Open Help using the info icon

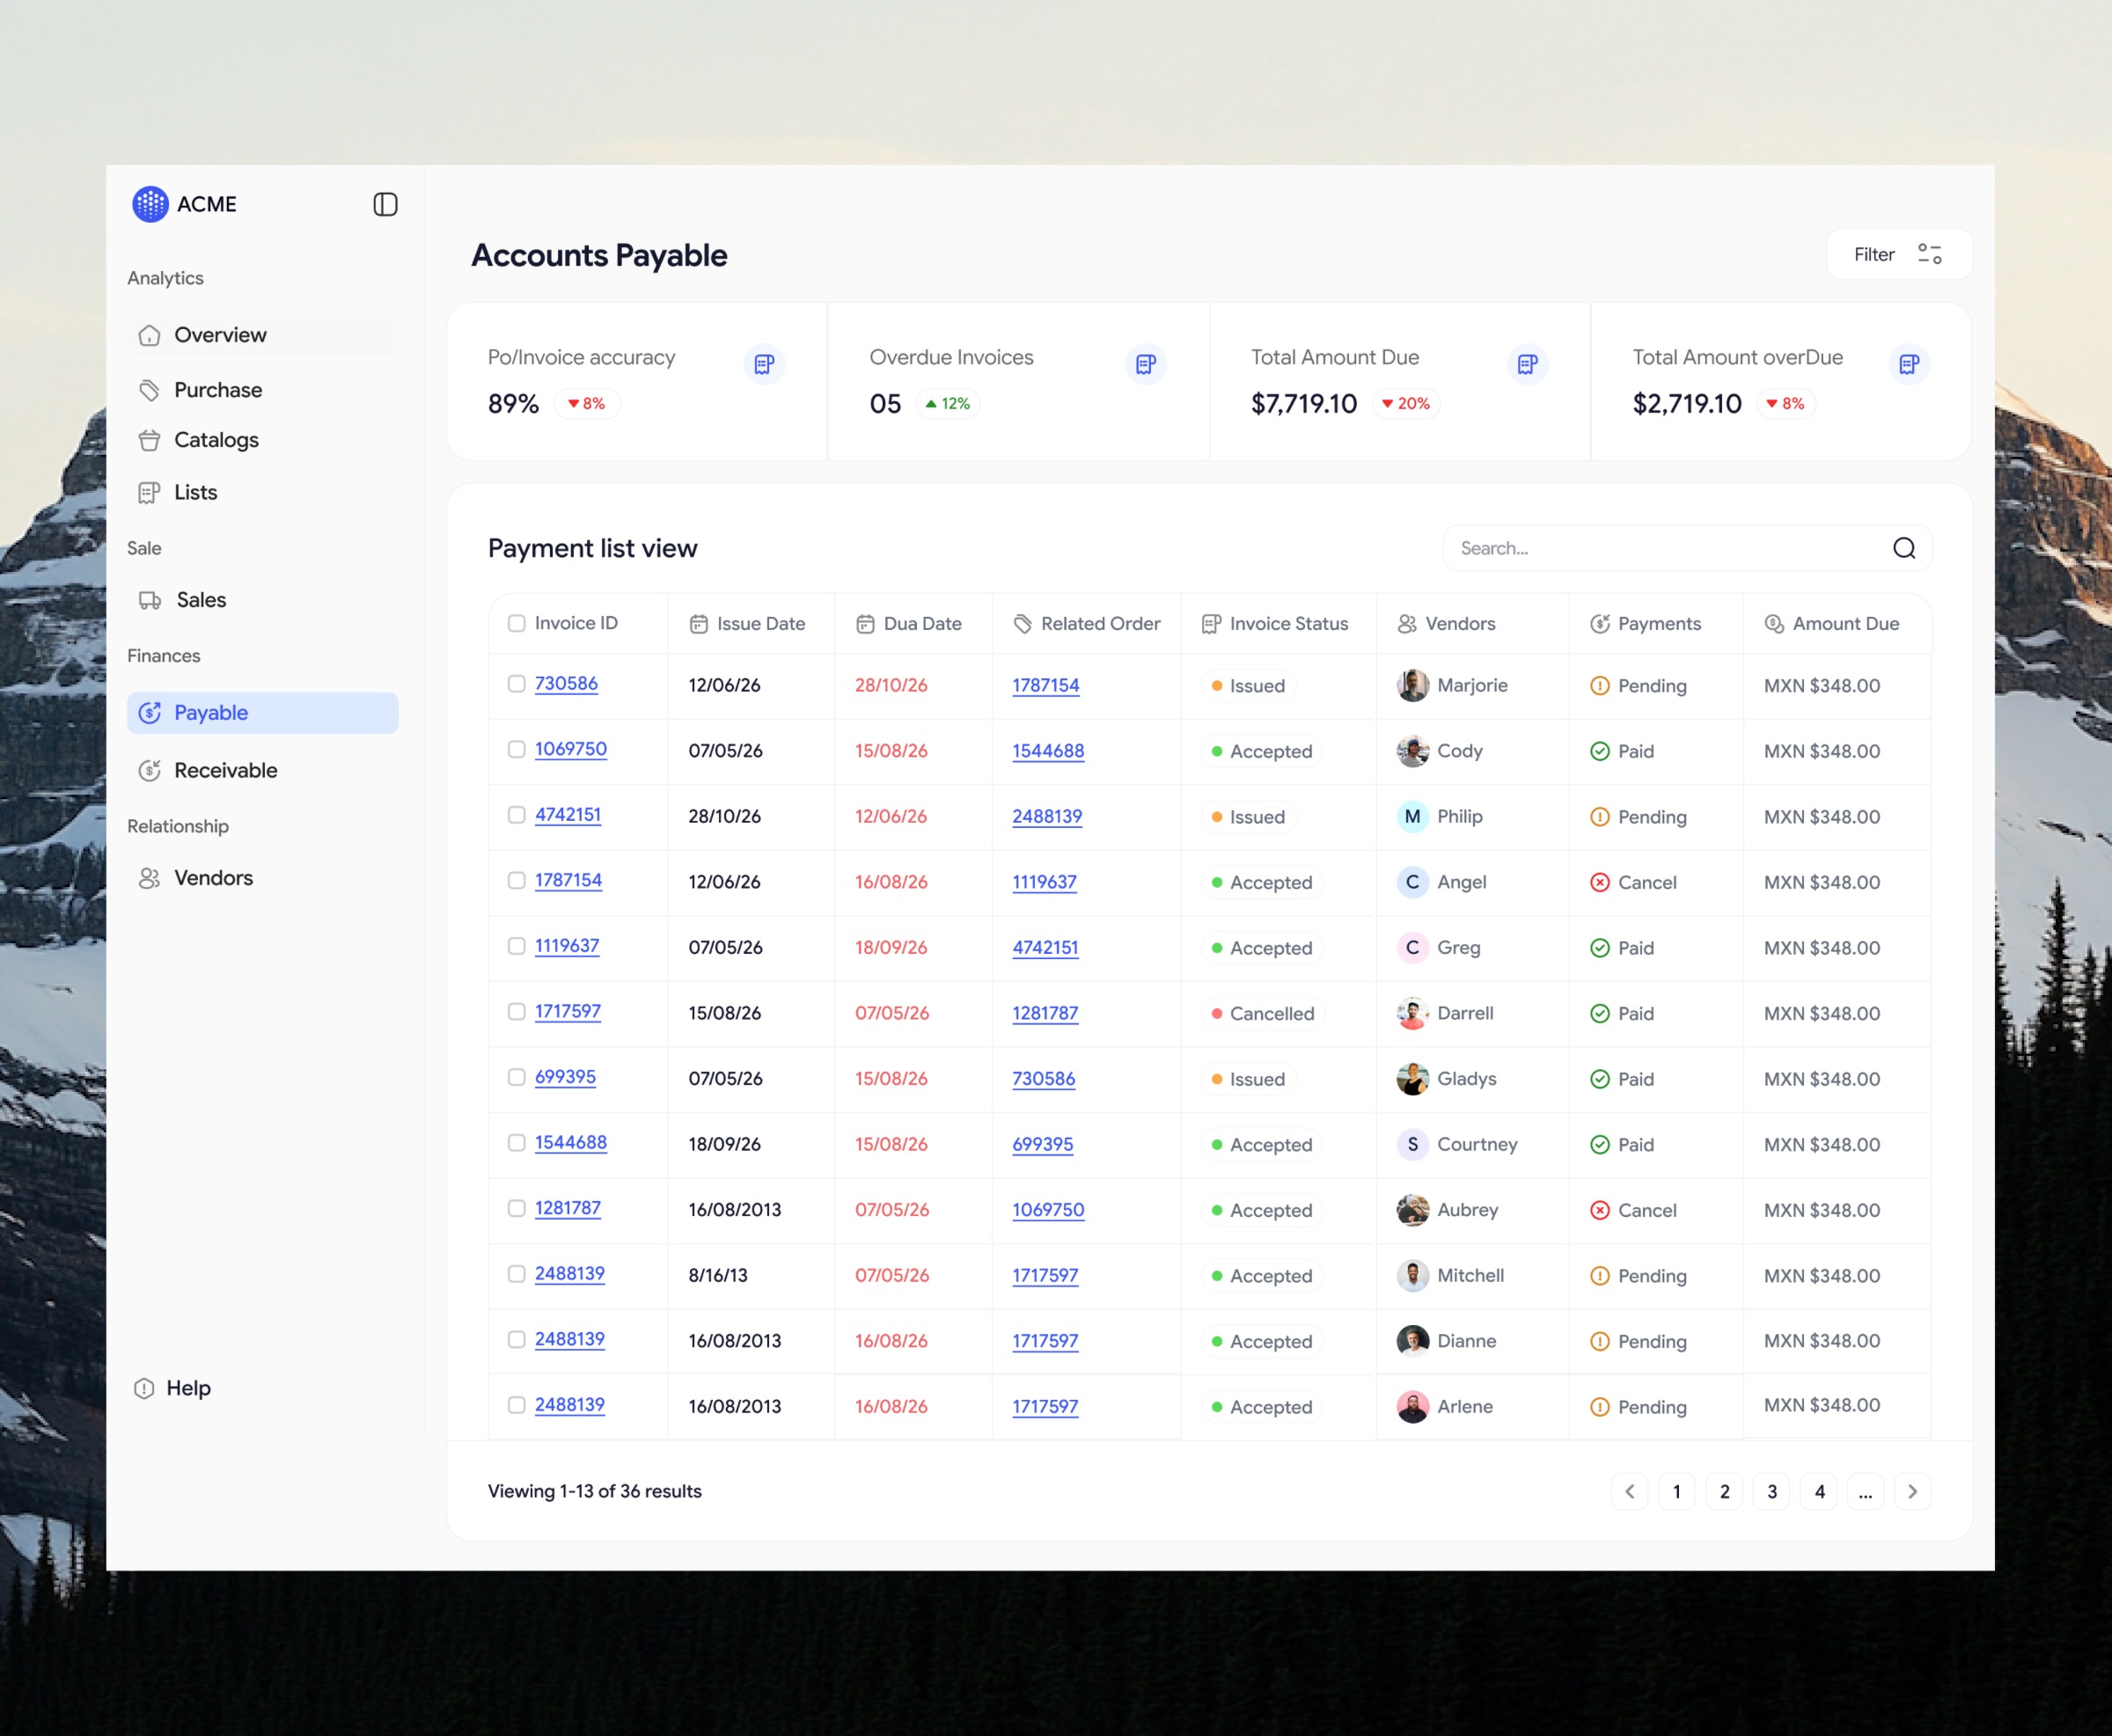145,1388
